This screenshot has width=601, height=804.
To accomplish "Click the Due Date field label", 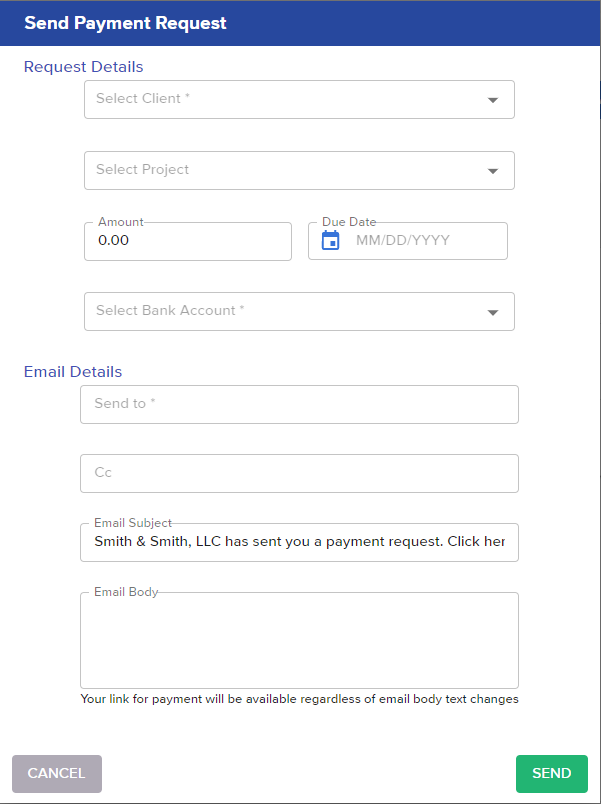I will (x=349, y=222).
